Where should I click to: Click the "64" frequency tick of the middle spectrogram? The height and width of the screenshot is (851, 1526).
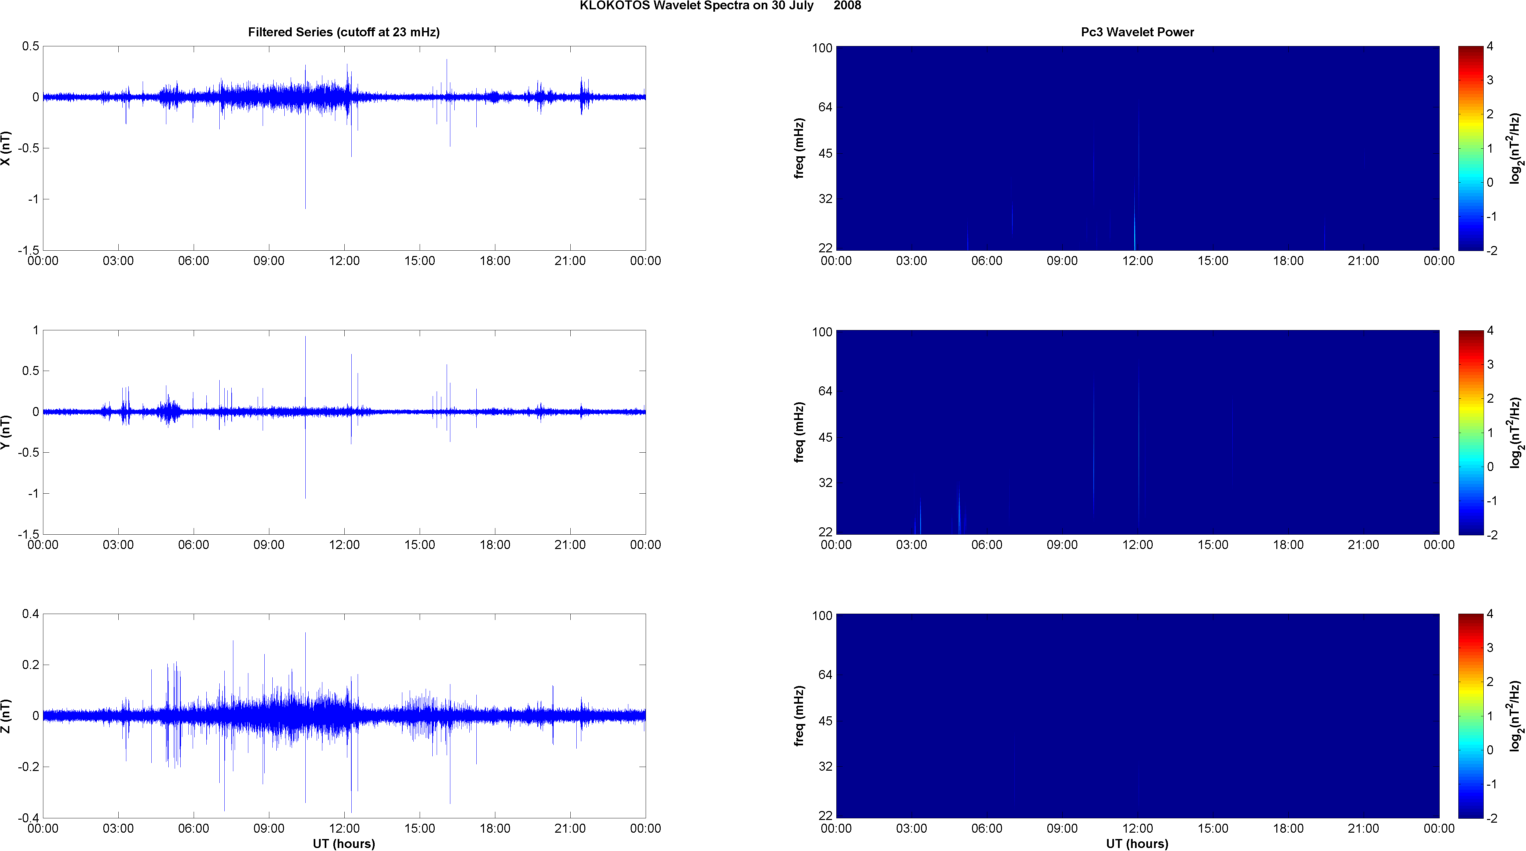(x=825, y=391)
